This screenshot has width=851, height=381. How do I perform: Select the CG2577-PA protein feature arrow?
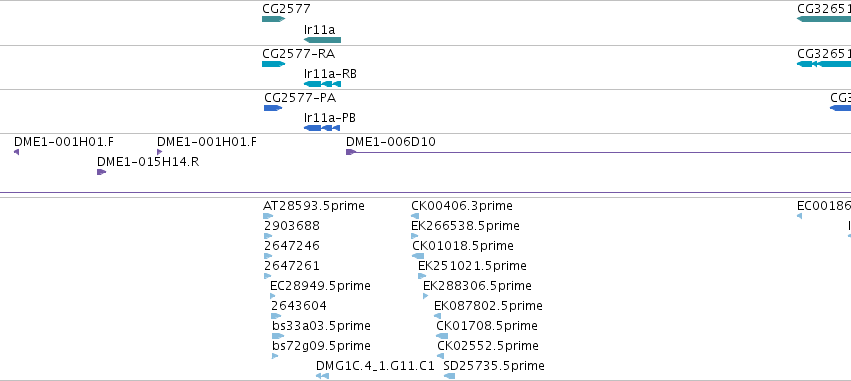pos(273,108)
